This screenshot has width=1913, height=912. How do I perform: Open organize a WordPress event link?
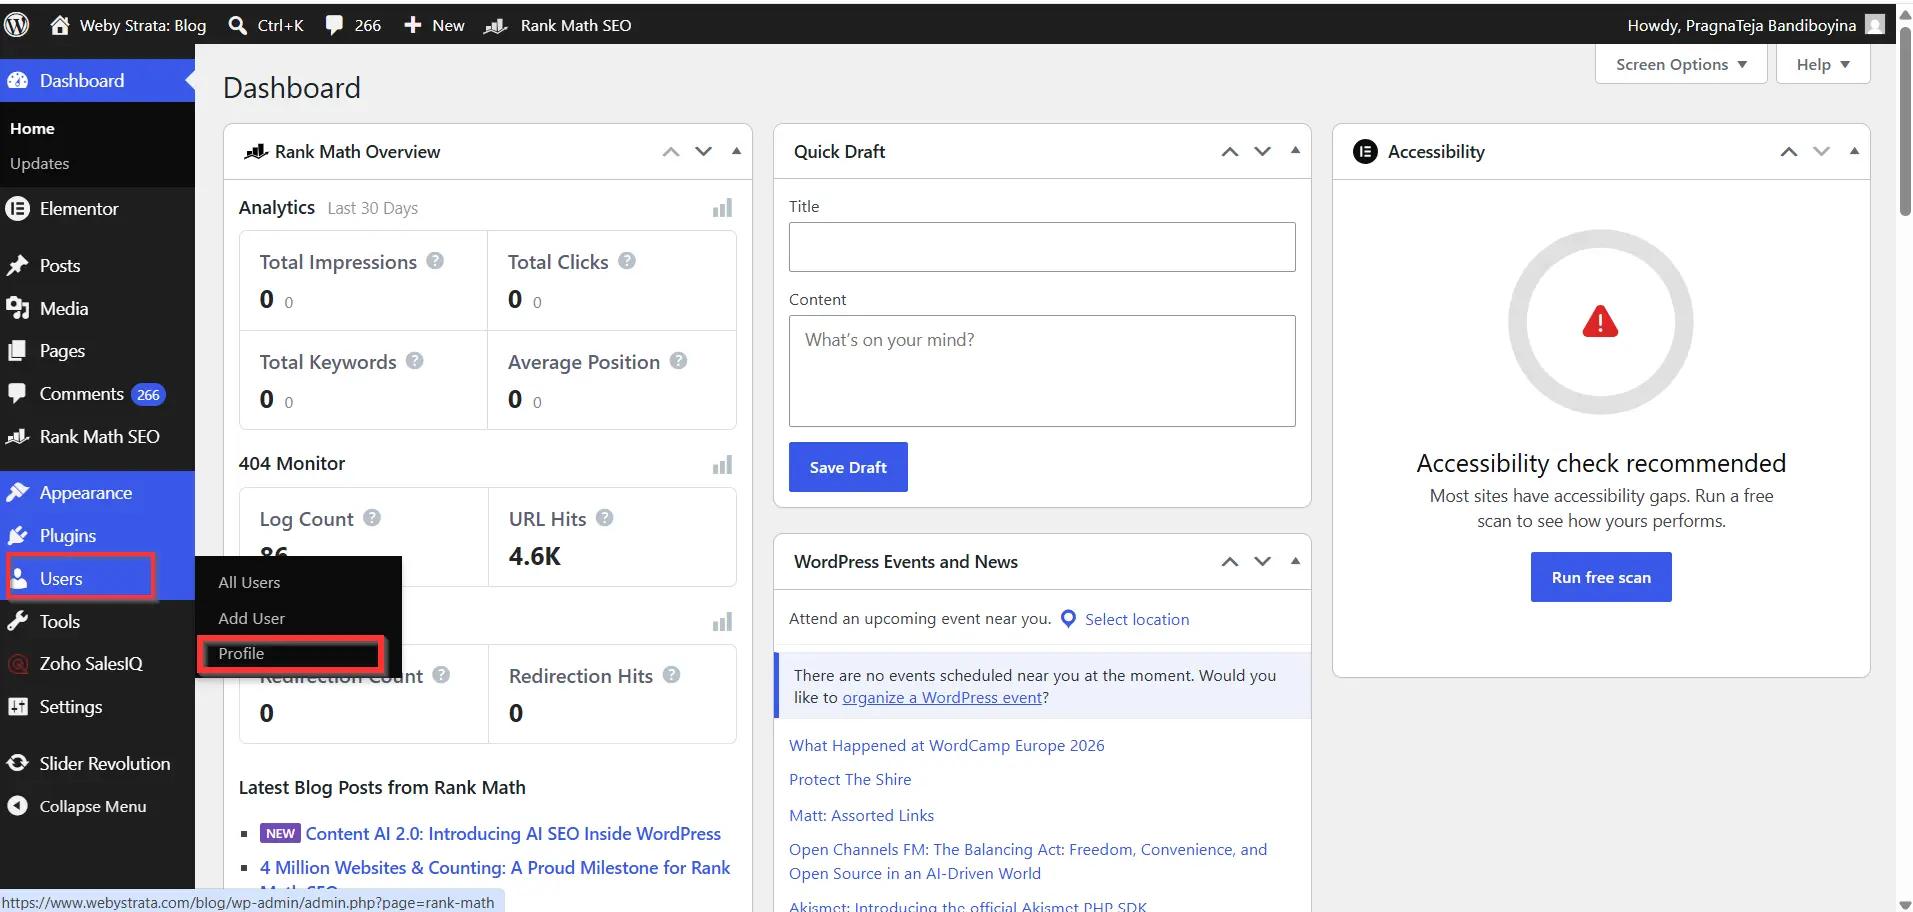tap(942, 698)
